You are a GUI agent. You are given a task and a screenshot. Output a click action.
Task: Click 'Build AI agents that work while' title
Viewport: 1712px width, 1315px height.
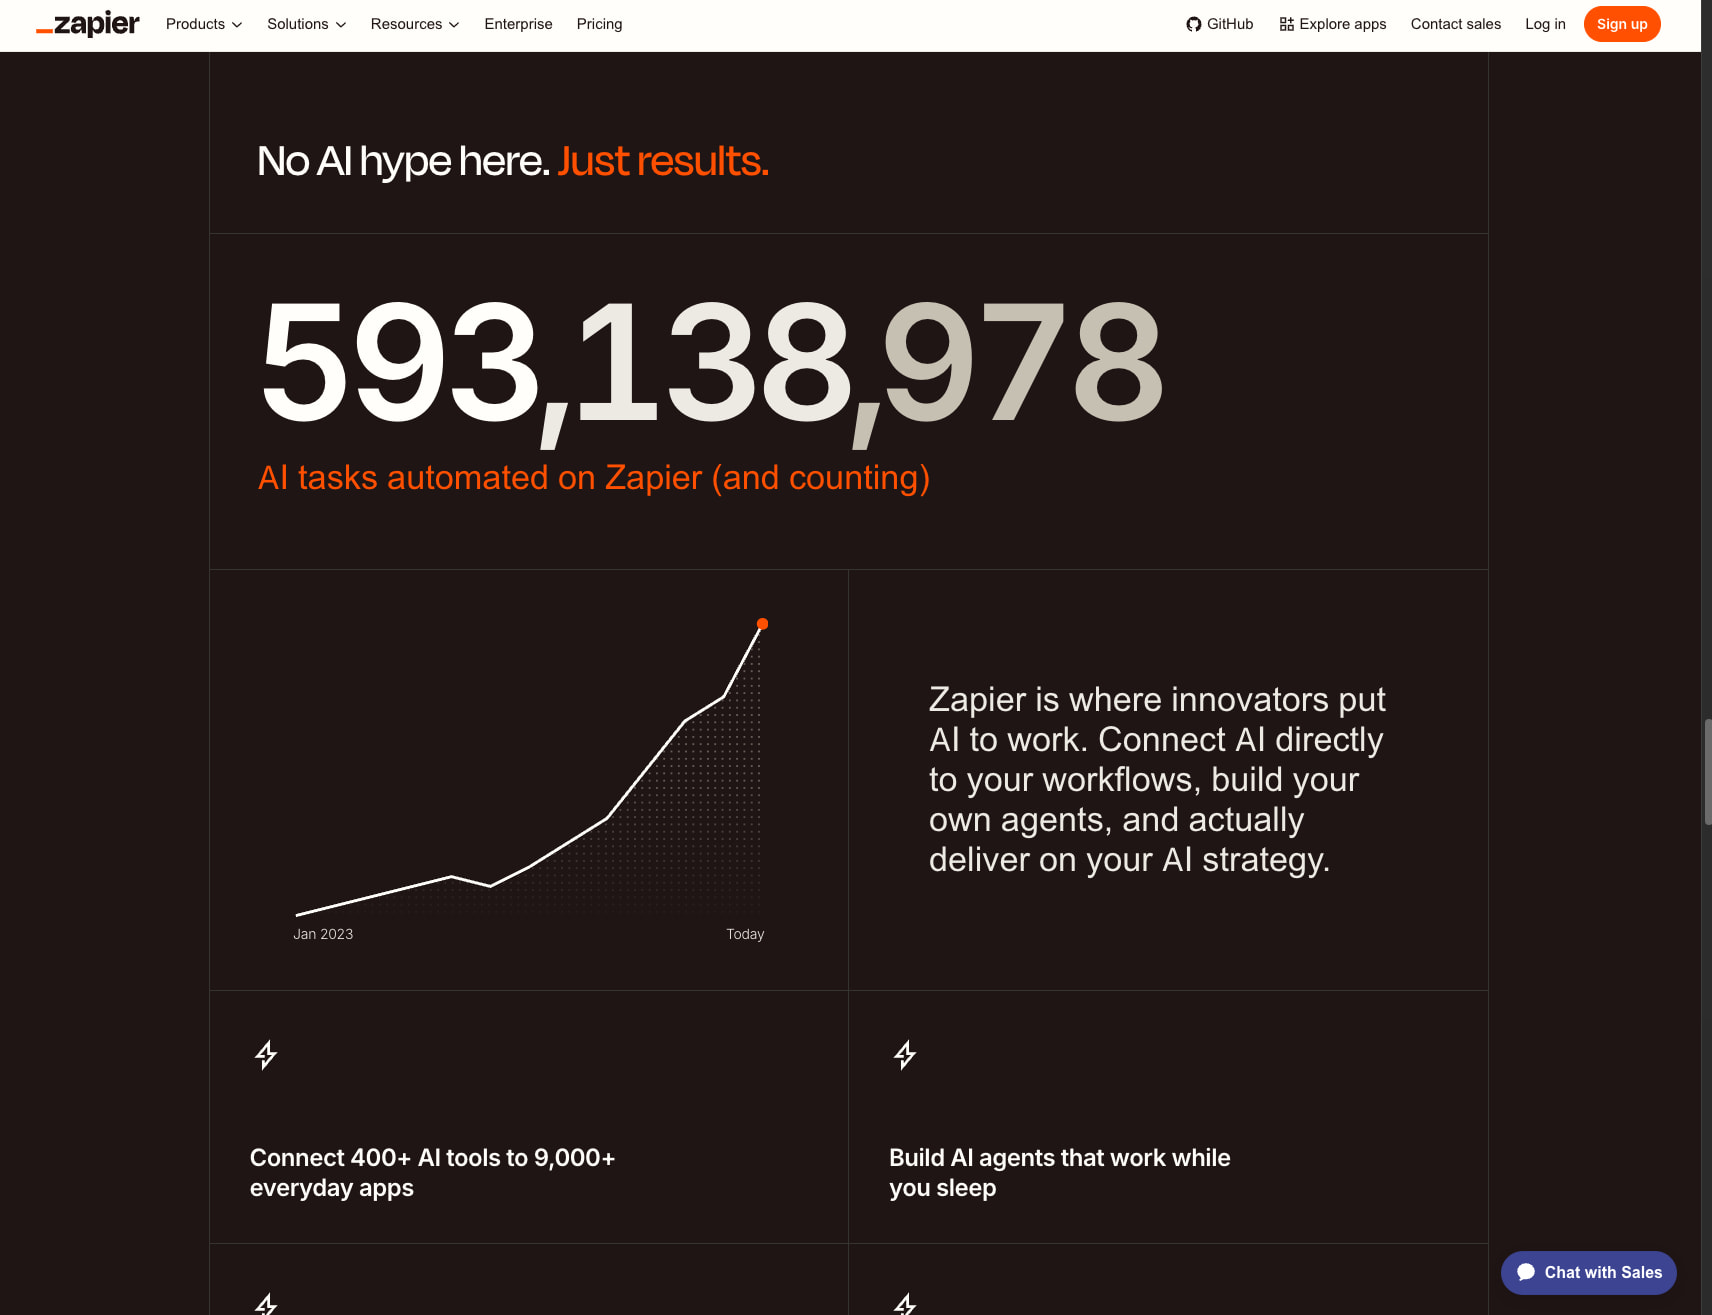coord(1059,1172)
